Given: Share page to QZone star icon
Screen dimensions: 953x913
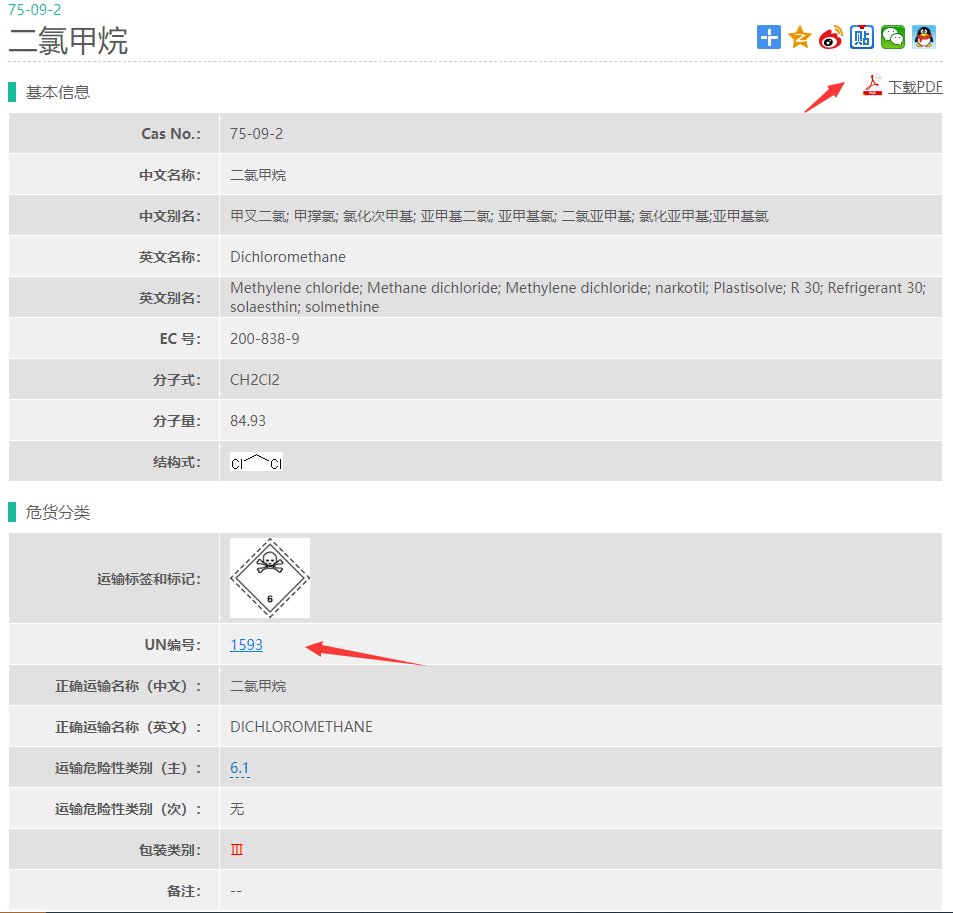Looking at the screenshot, I should point(800,37).
